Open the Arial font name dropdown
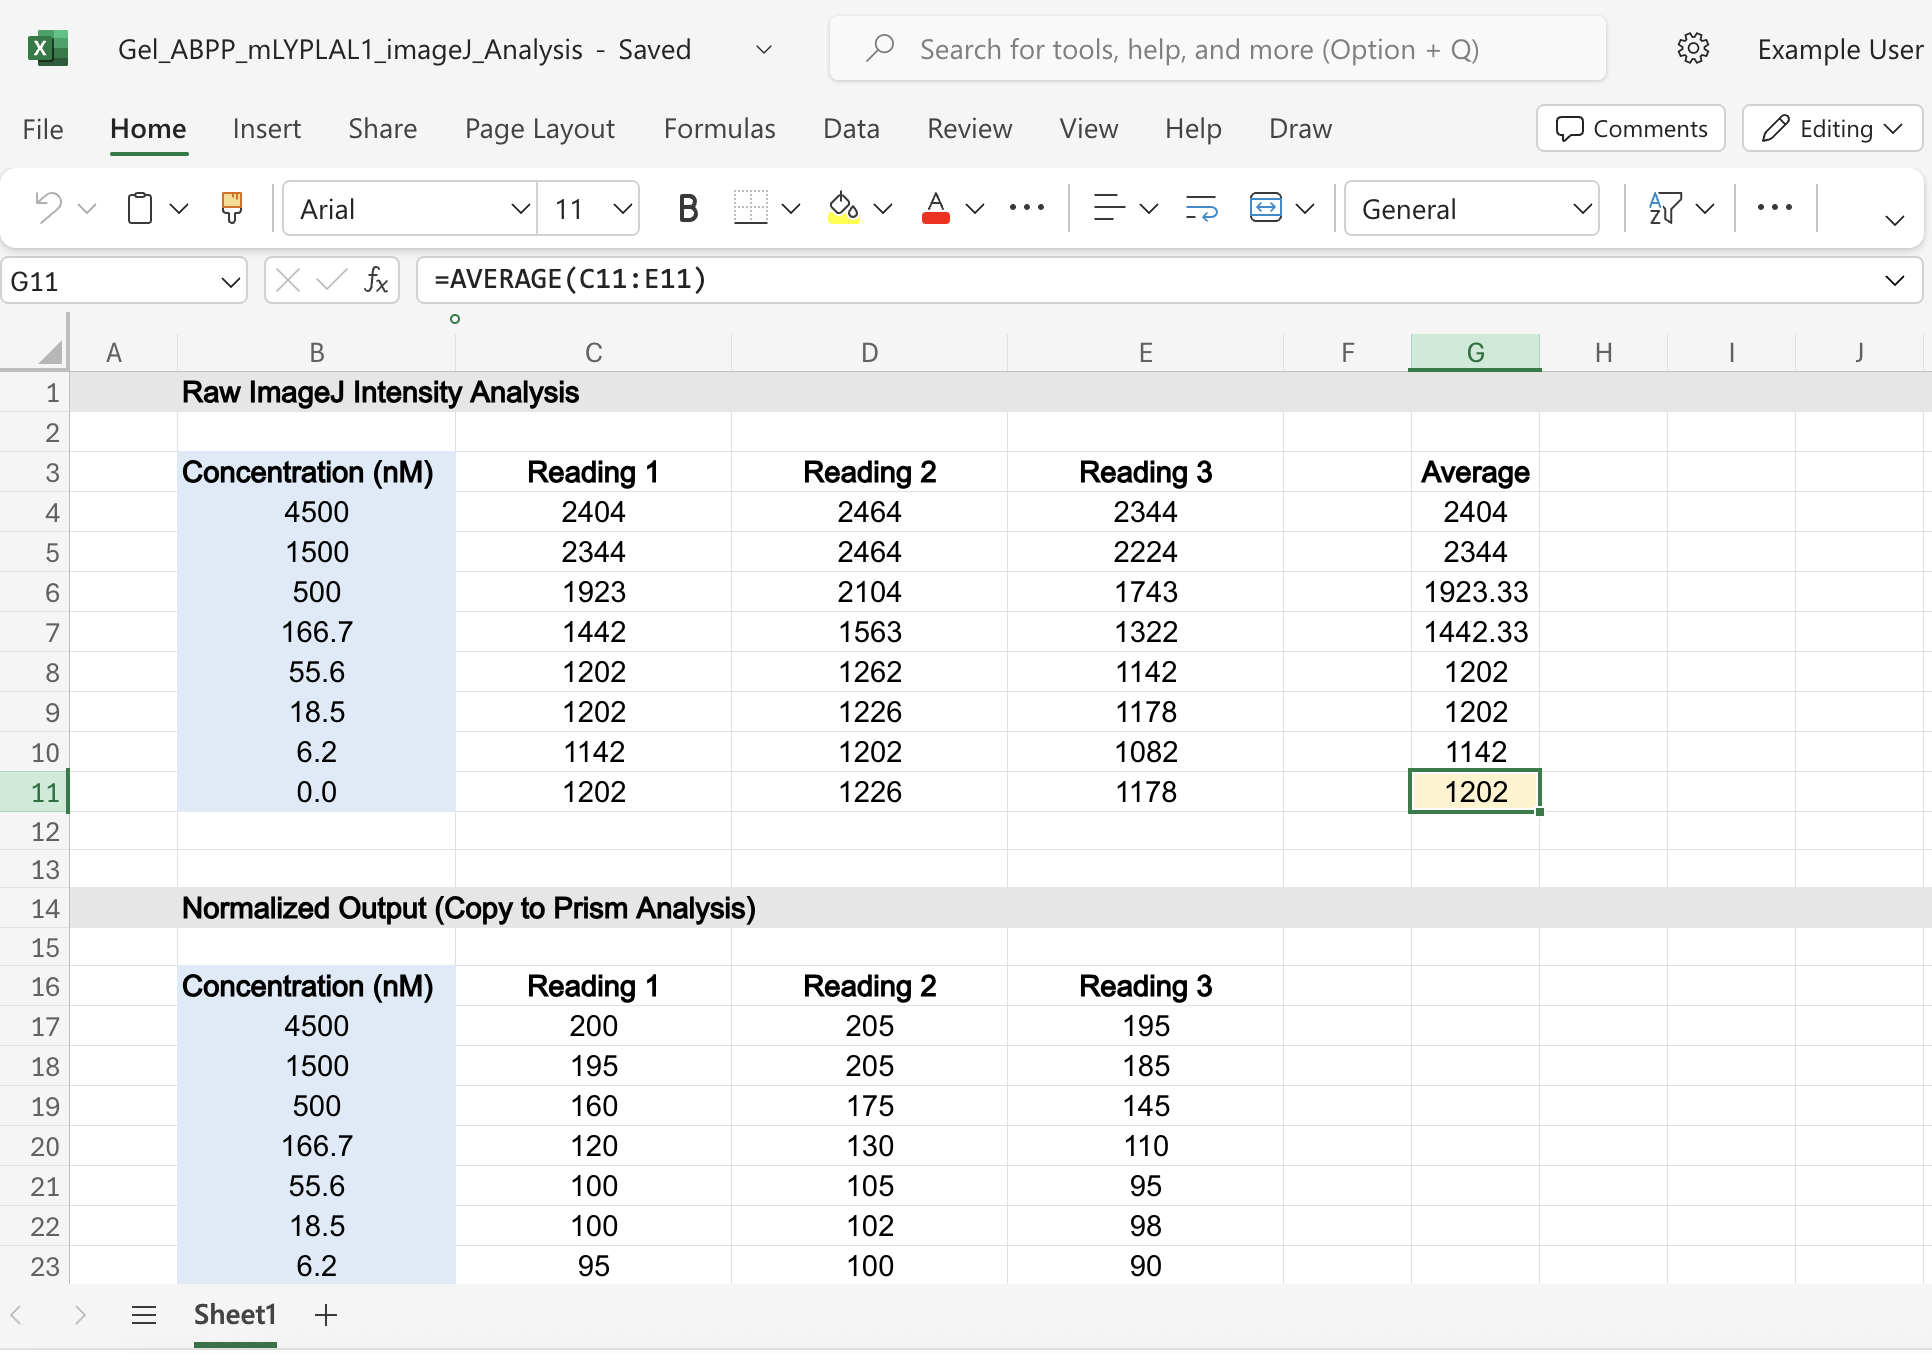This screenshot has width=1932, height=1354. (x=409, y=208)
